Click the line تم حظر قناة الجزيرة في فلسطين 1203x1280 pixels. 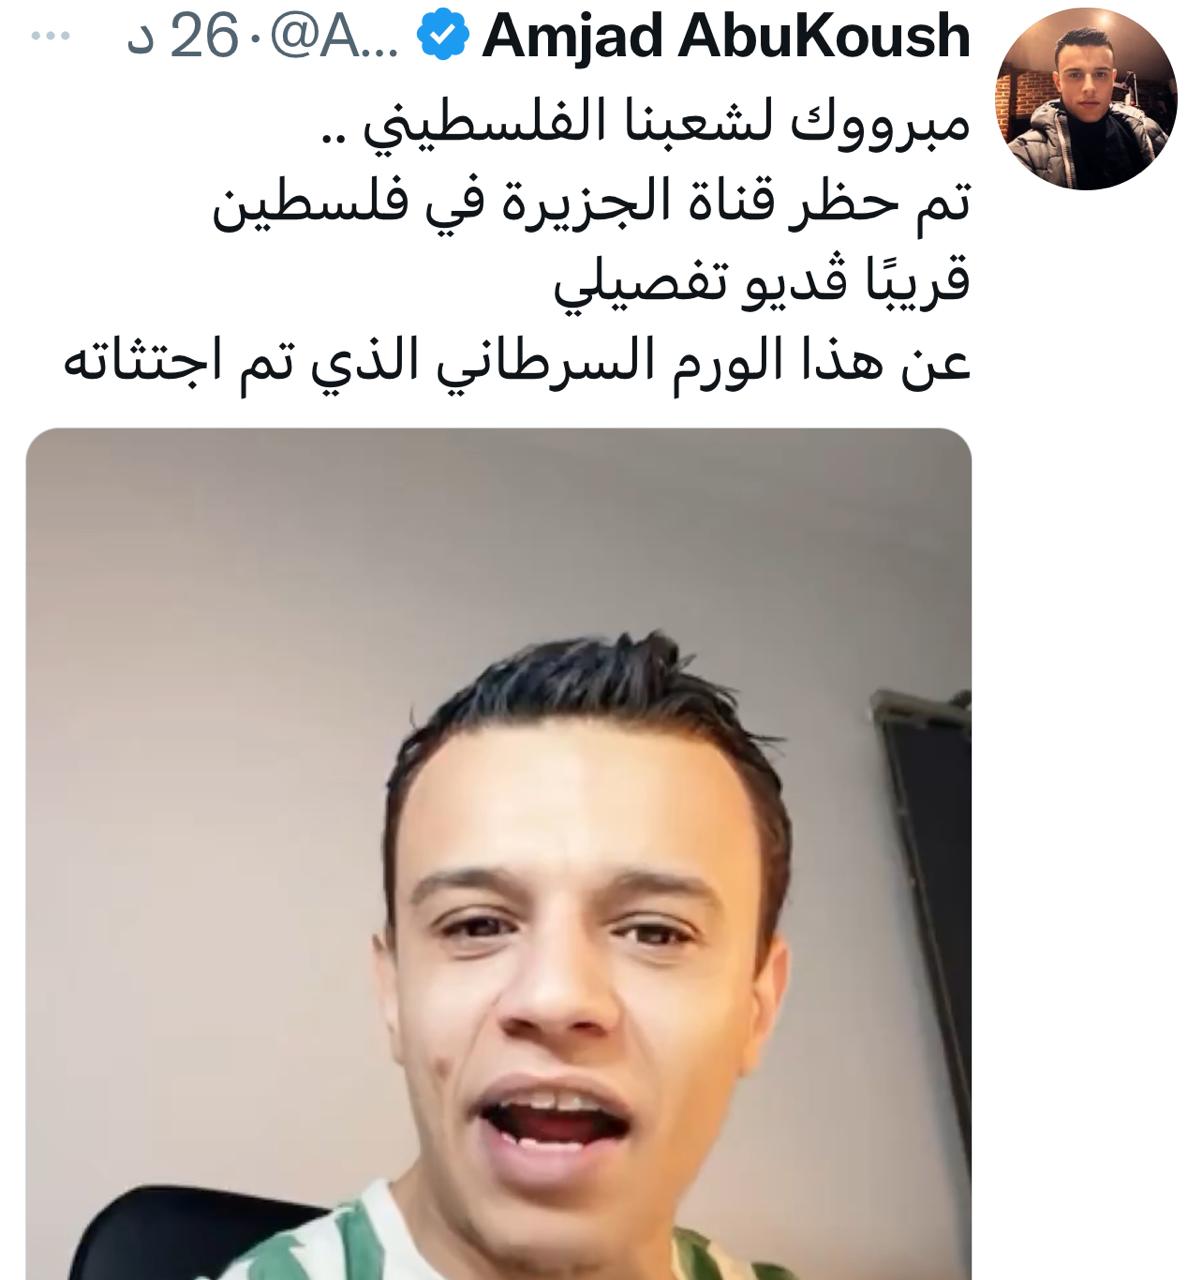coord(591,207)
